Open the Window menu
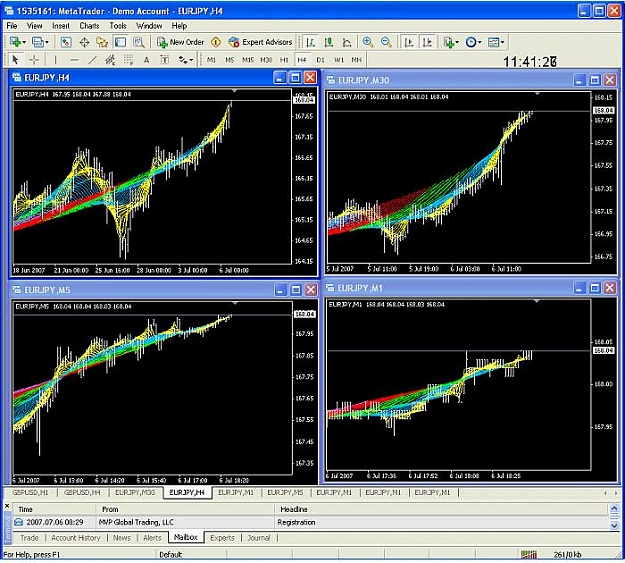Viewport: 625px width, 563px height. 149,26
